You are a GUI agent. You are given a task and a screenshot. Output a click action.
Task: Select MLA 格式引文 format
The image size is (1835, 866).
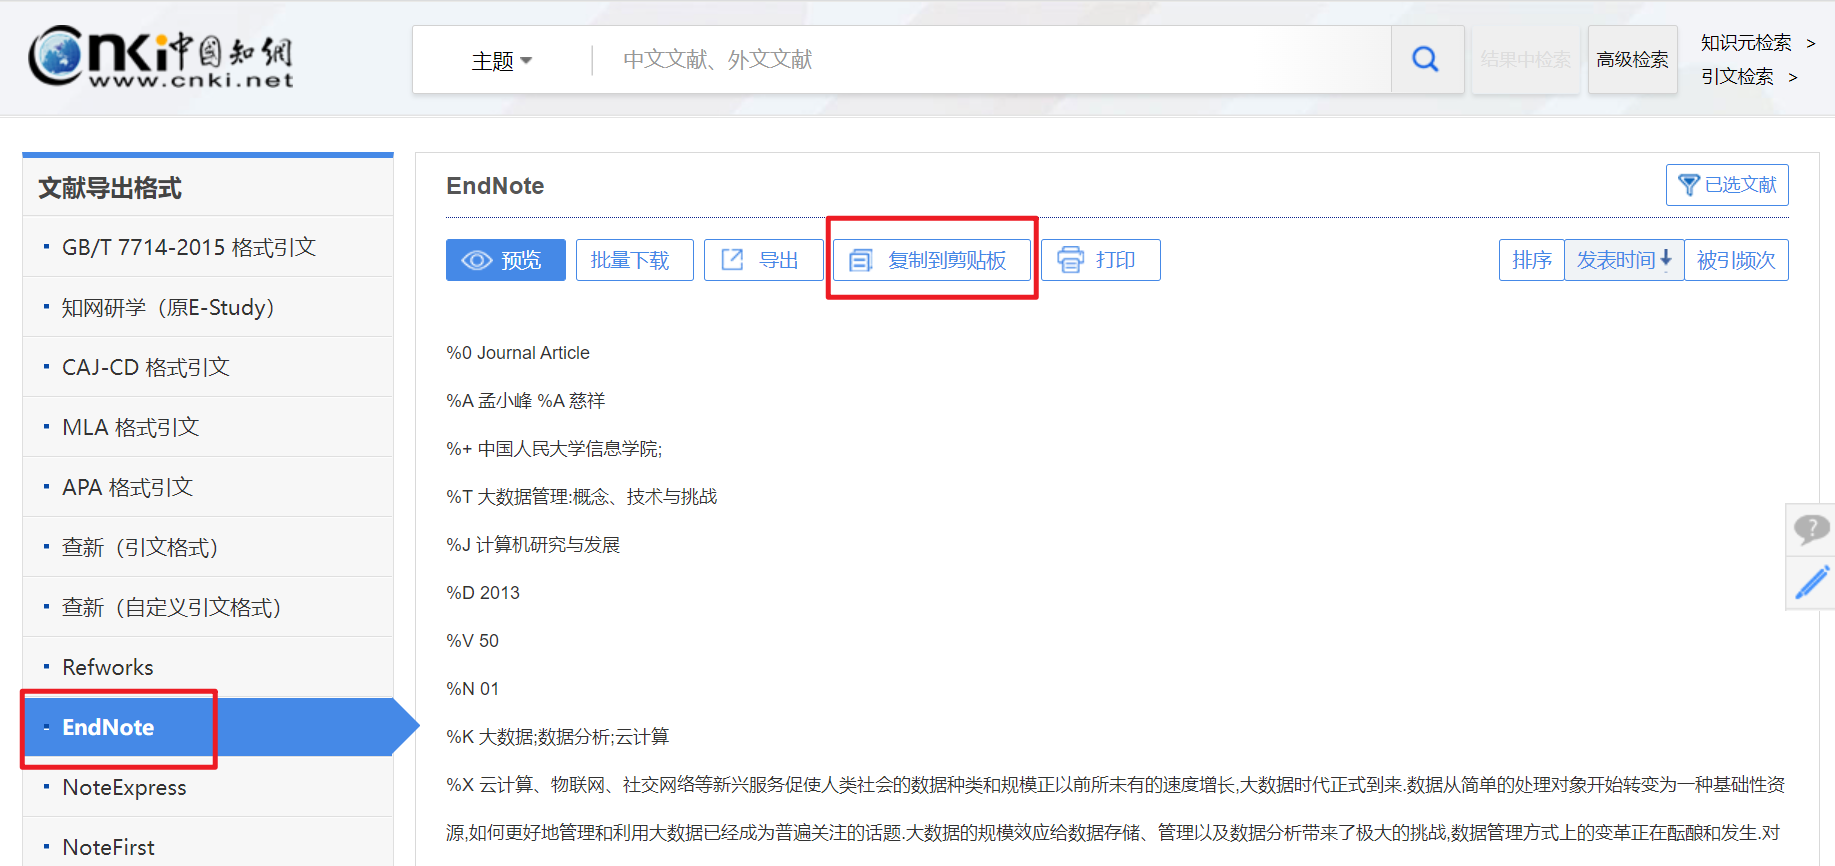[x=208, y=427]
